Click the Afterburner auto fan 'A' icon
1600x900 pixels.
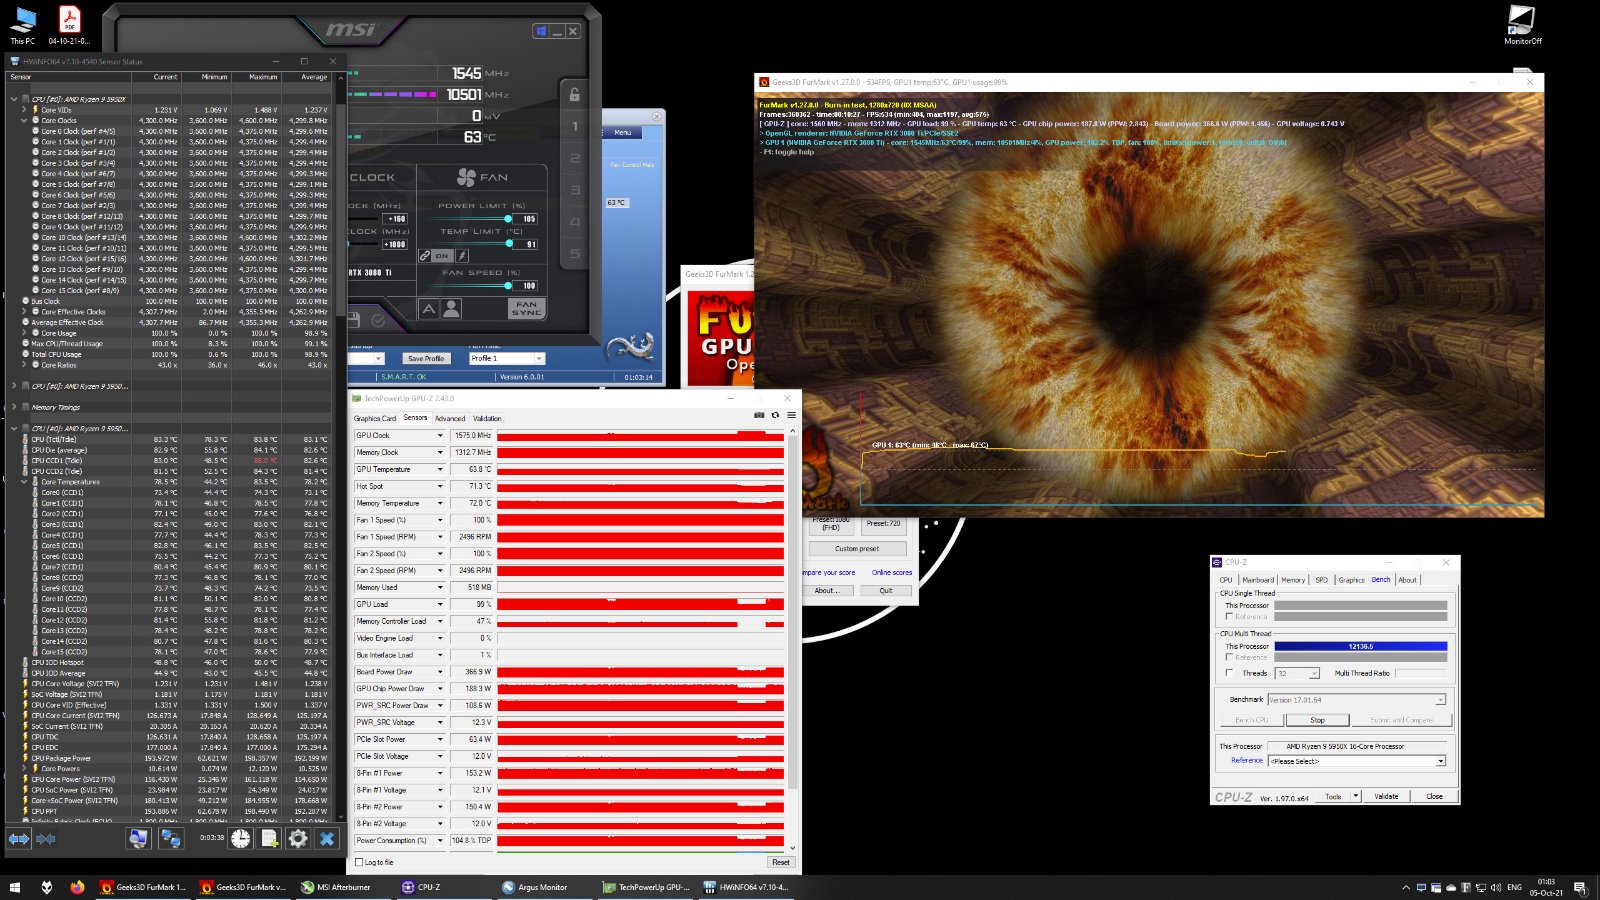tap(428, 309)
